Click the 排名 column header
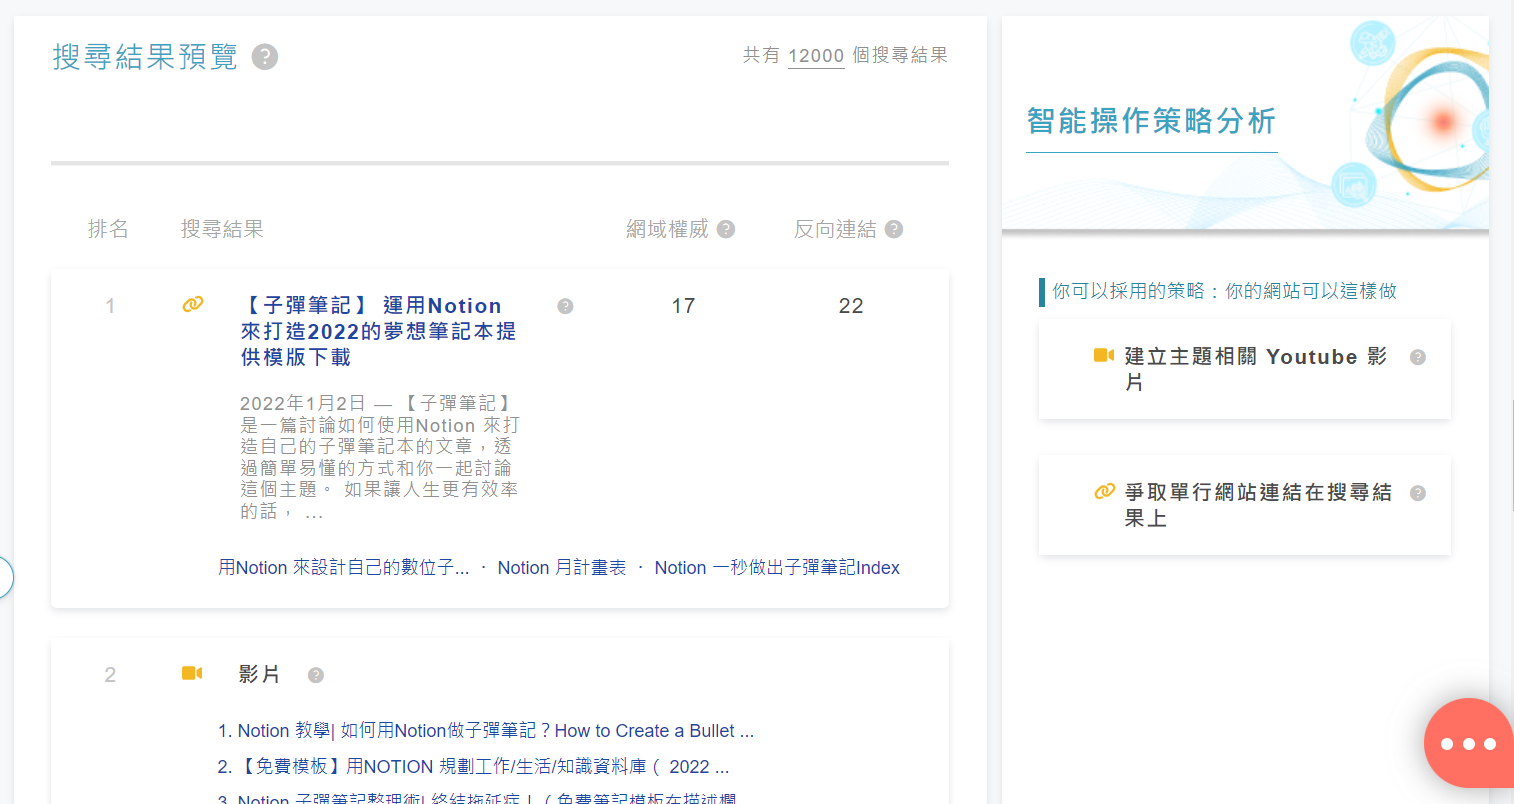The image size is (1514, 804). point(108,229)
